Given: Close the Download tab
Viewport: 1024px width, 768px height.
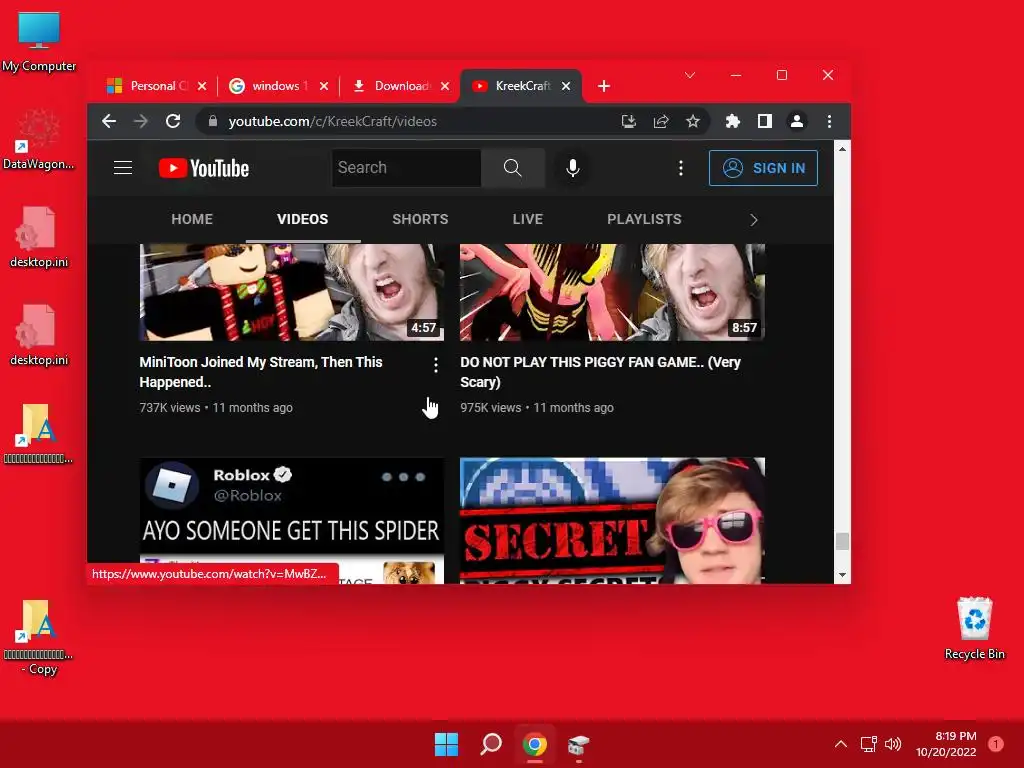Looking at the screenshot, I should tap(445, 86).
